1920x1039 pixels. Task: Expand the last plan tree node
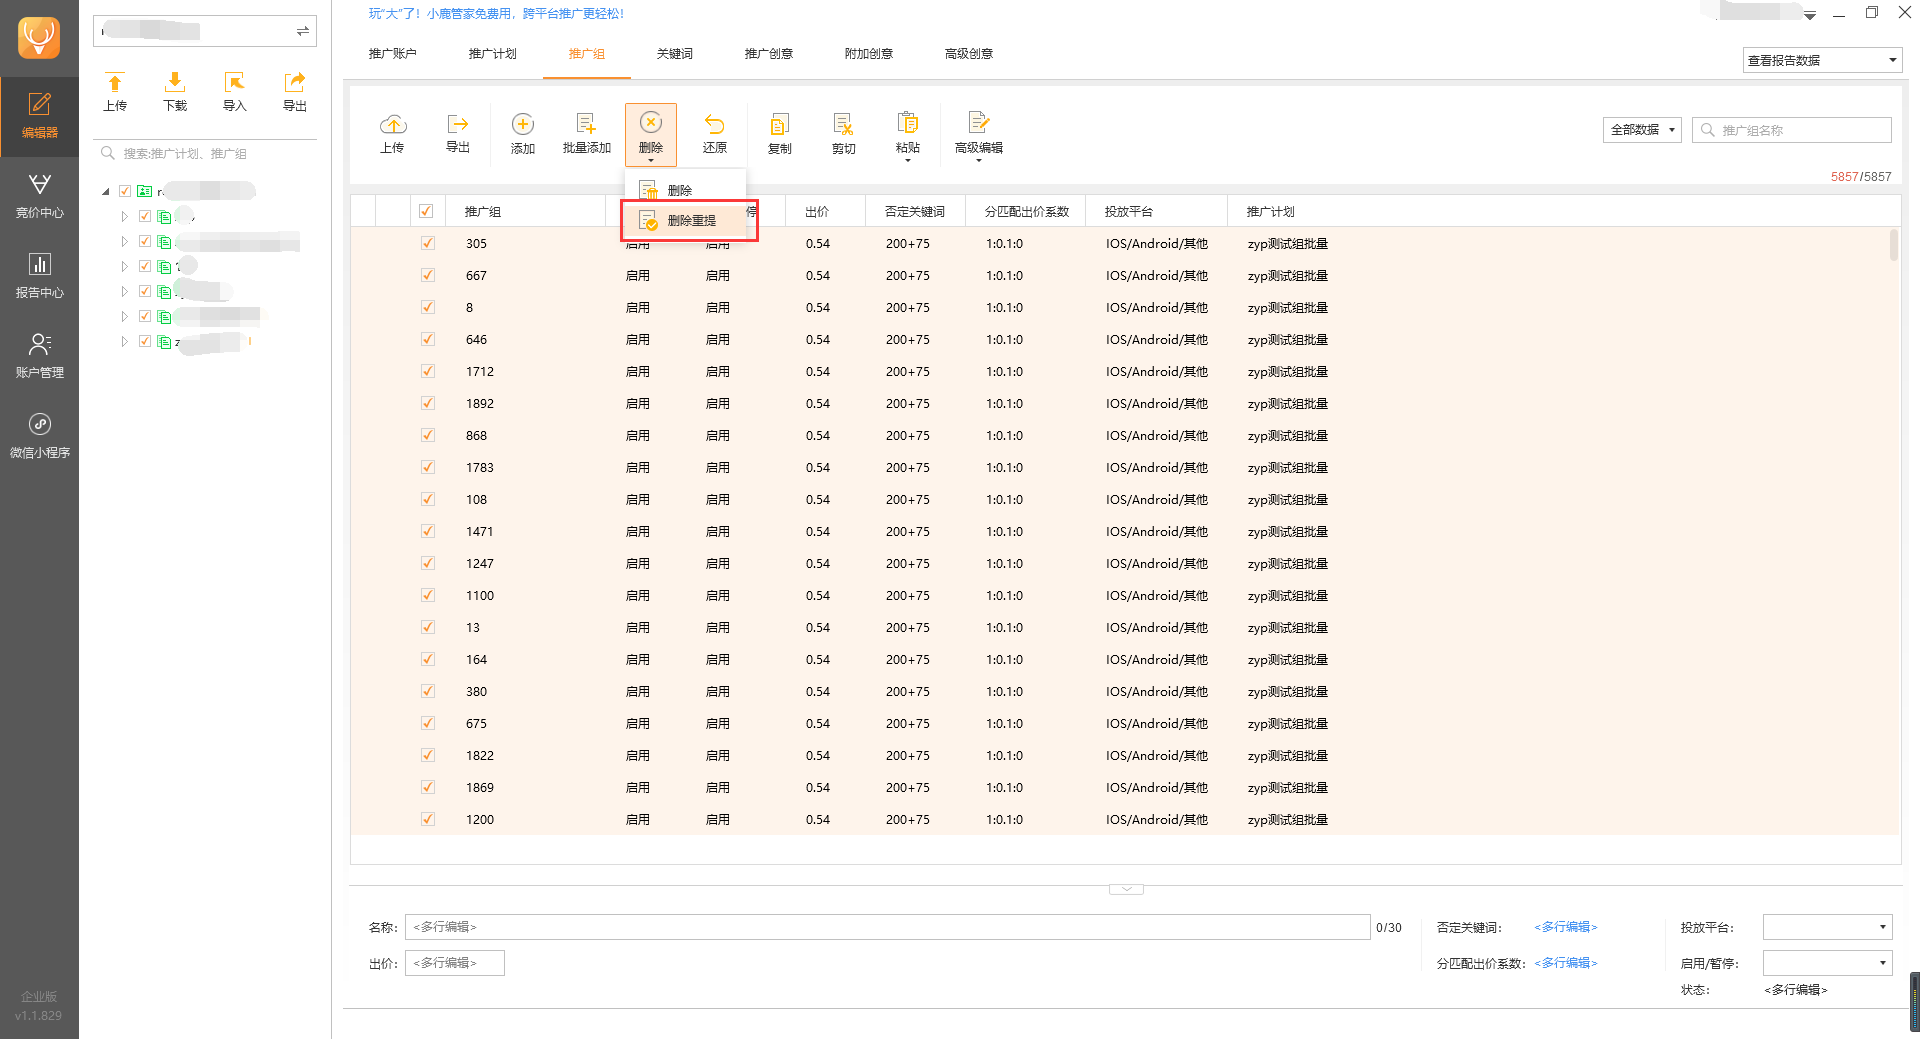pyautogui.click(x=124, y=341)
